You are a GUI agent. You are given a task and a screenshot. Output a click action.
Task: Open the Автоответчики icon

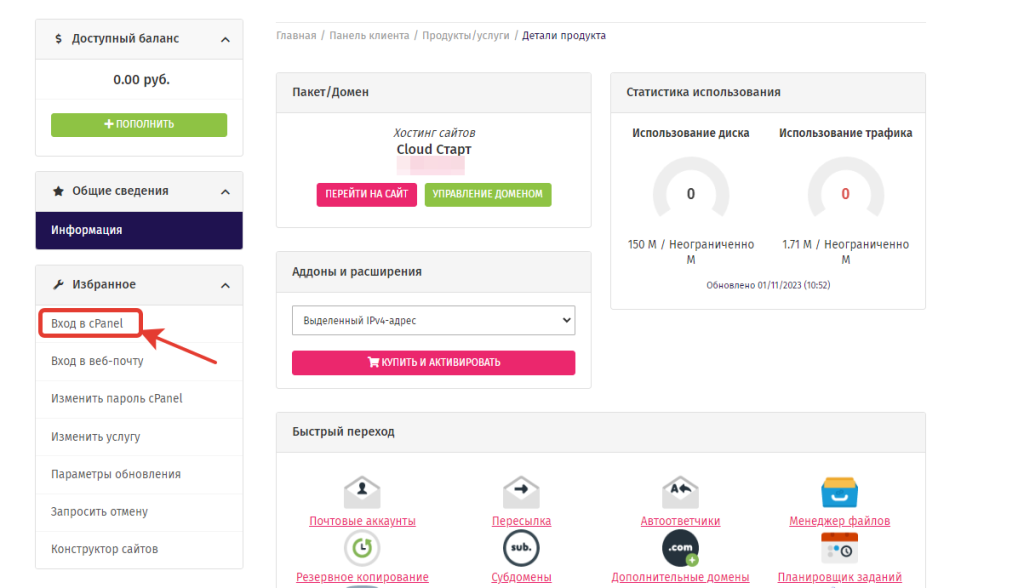(x=680, y=492)
